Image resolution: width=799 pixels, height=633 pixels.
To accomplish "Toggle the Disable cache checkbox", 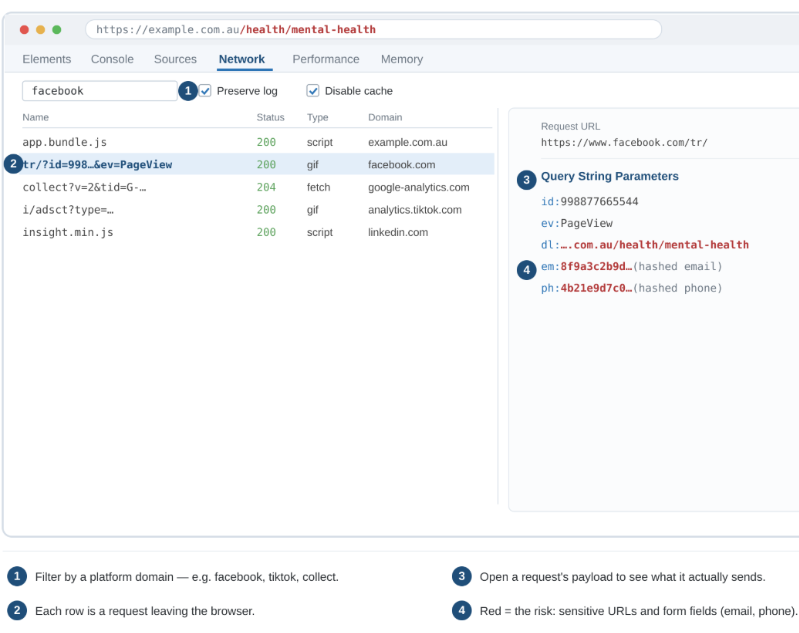I will pyautogui.click(x=312, y=91).
